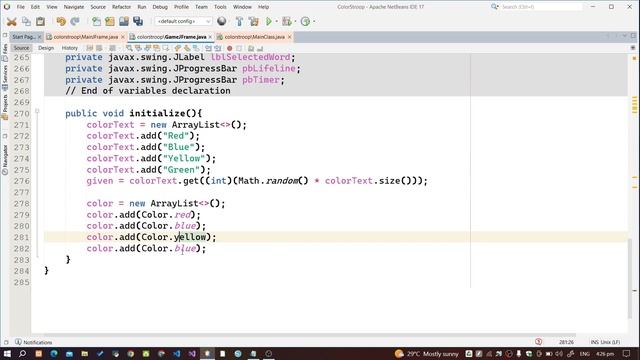Click the New File icon
The height and width of the screenshot is (360, 640).
click(96, 21)
